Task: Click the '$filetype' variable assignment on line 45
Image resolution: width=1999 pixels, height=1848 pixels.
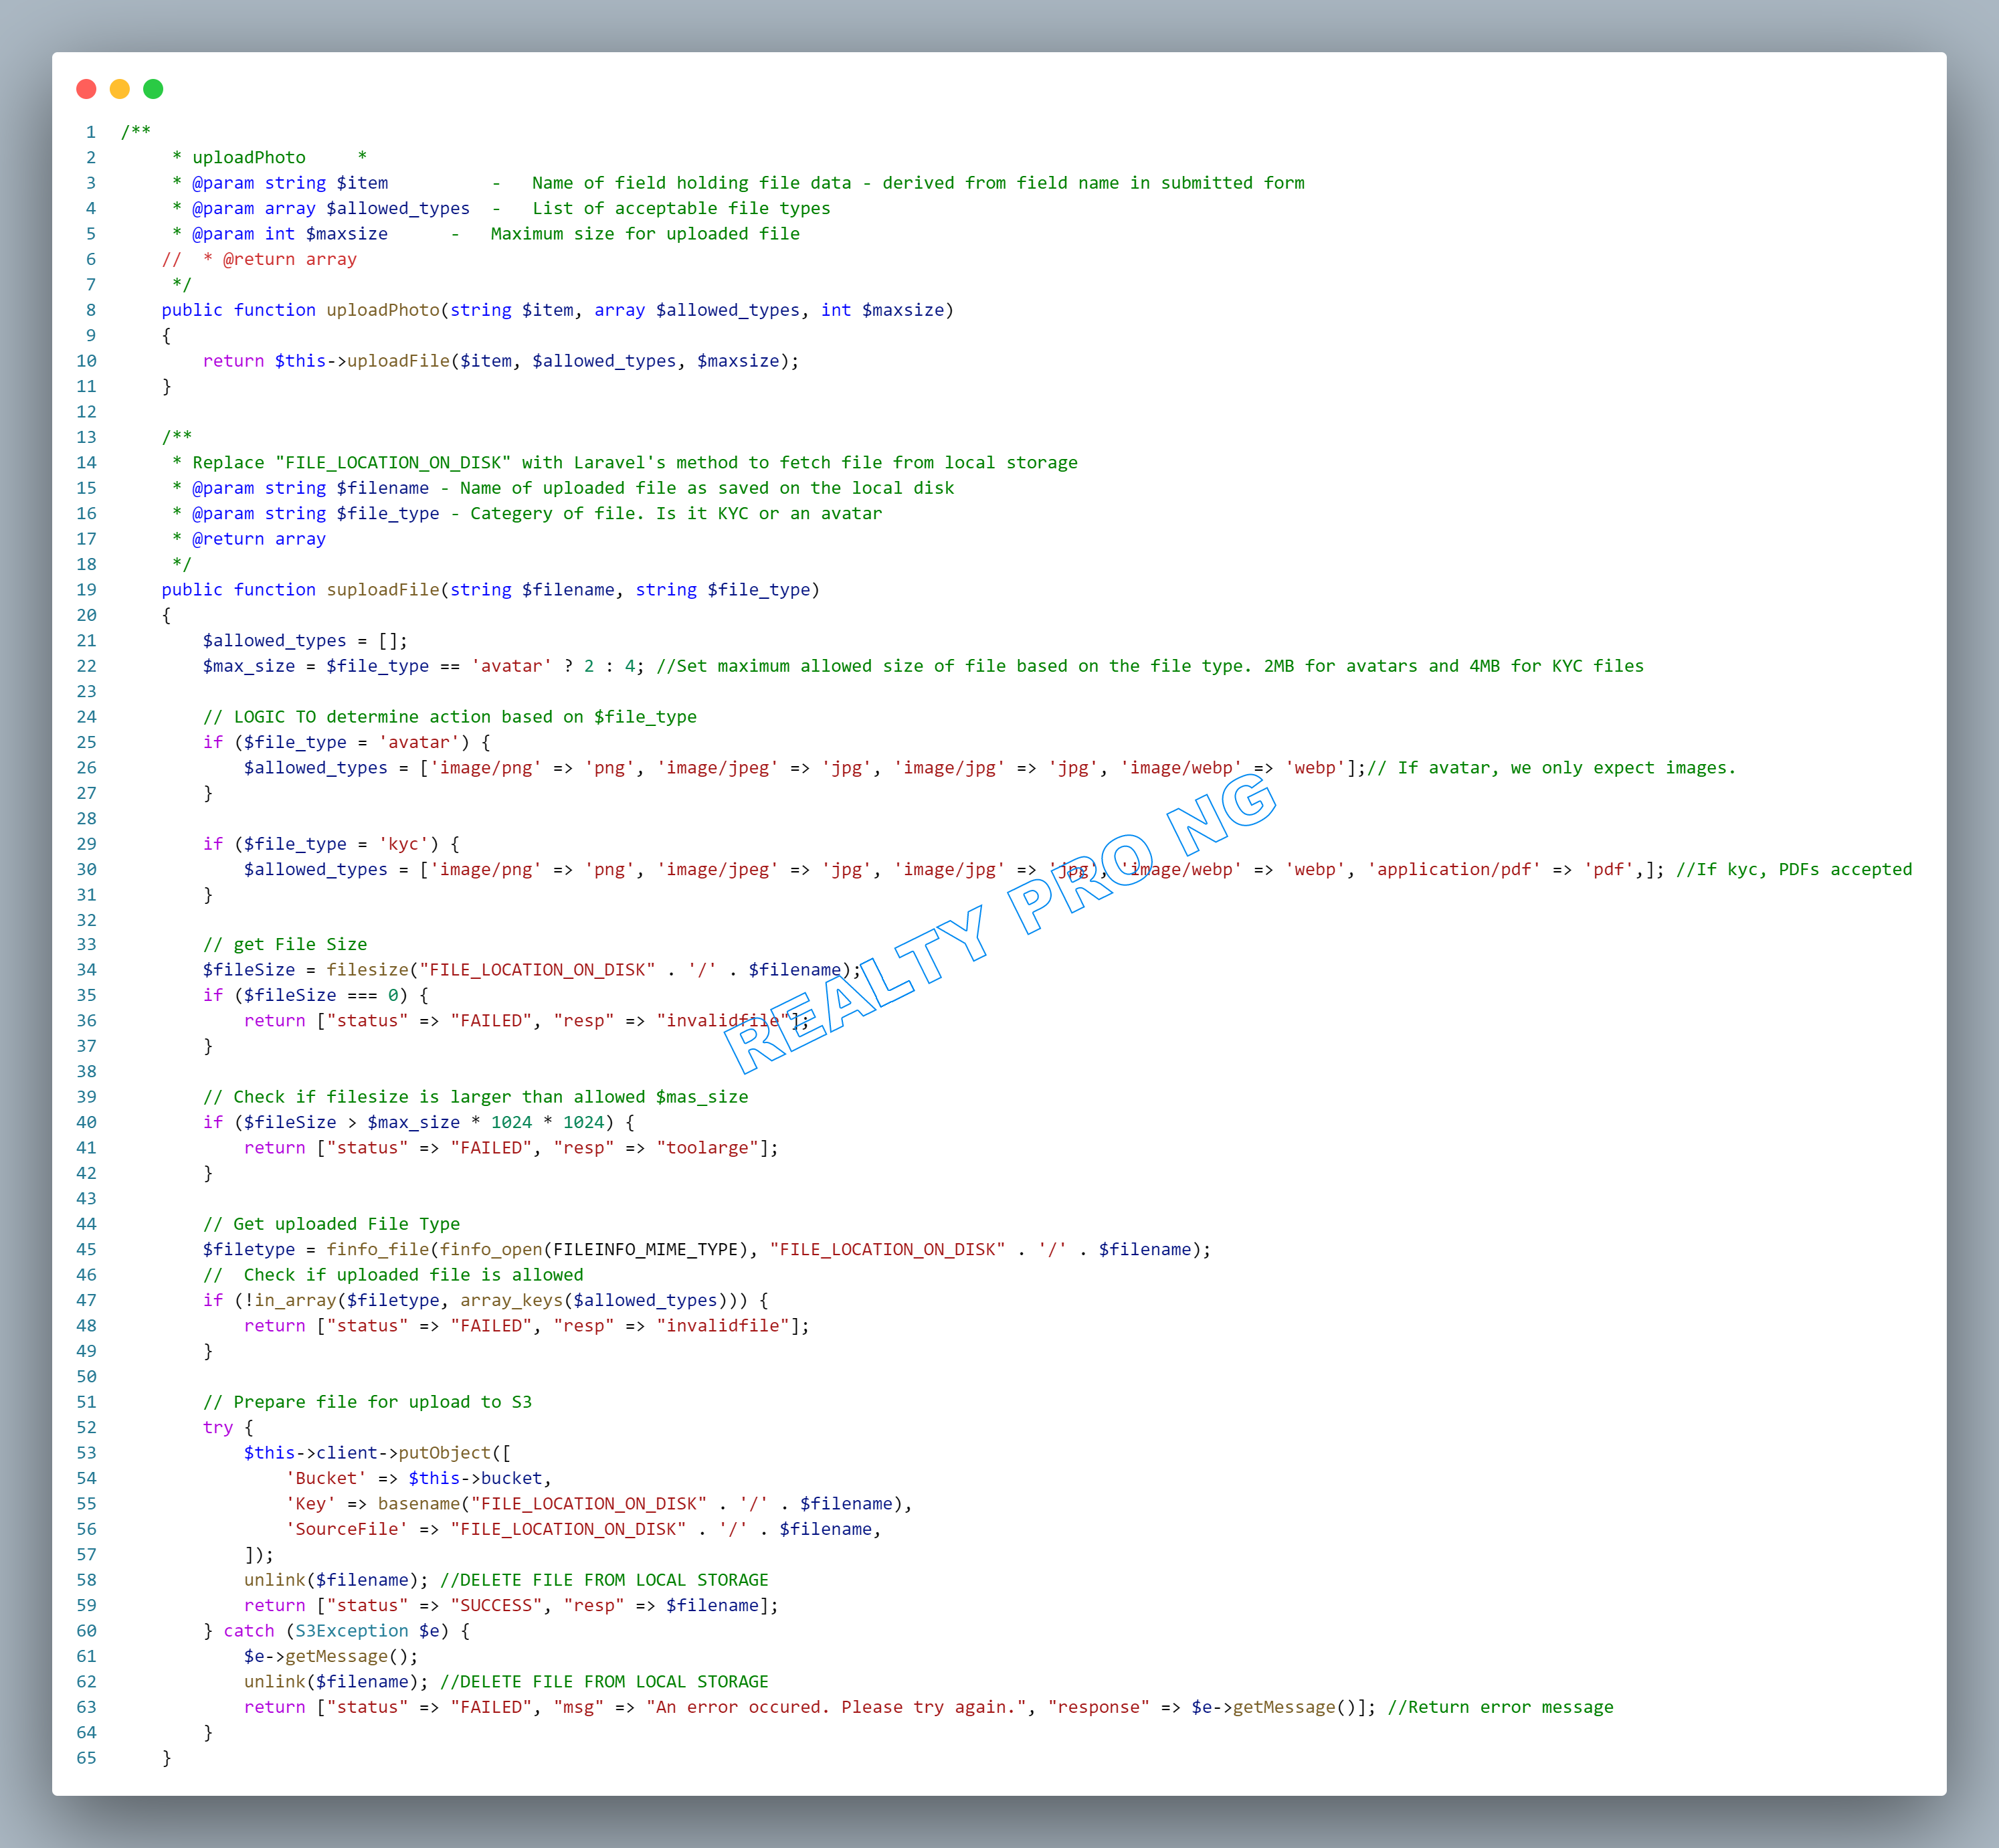Action: [x=249, y=1250]
